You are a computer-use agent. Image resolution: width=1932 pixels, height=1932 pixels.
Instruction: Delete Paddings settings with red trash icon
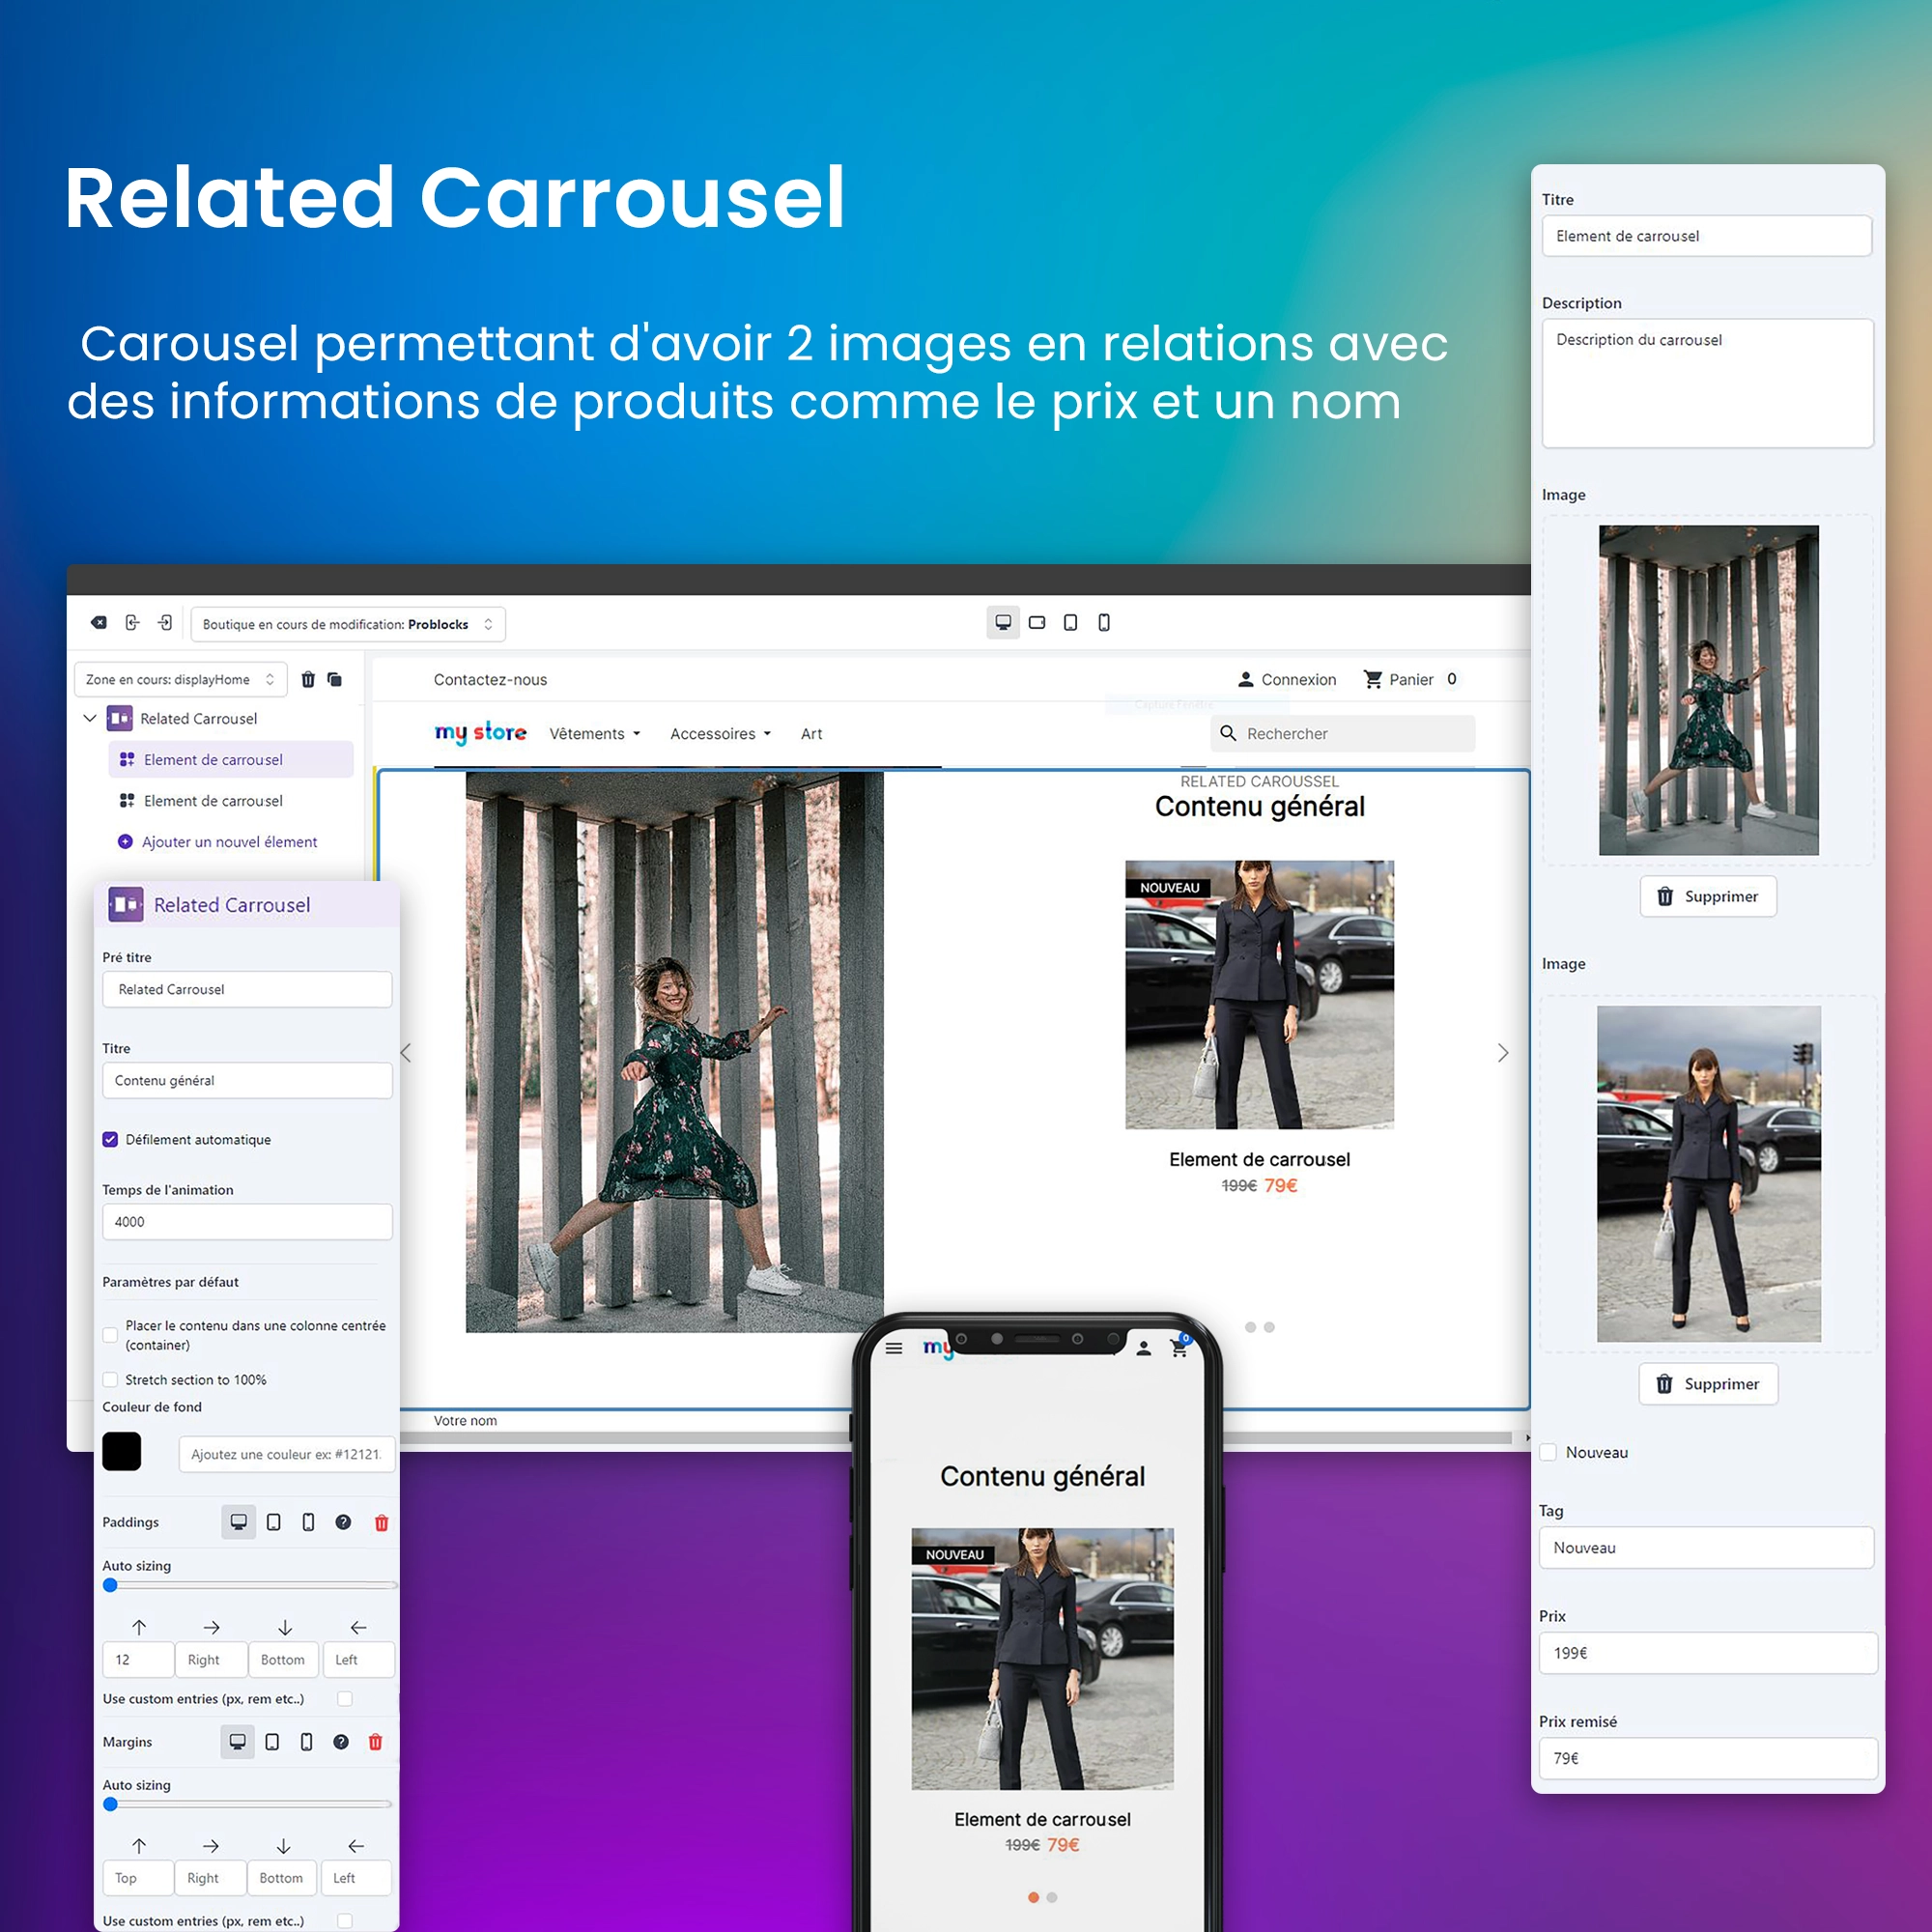(x=381, y=1522)
